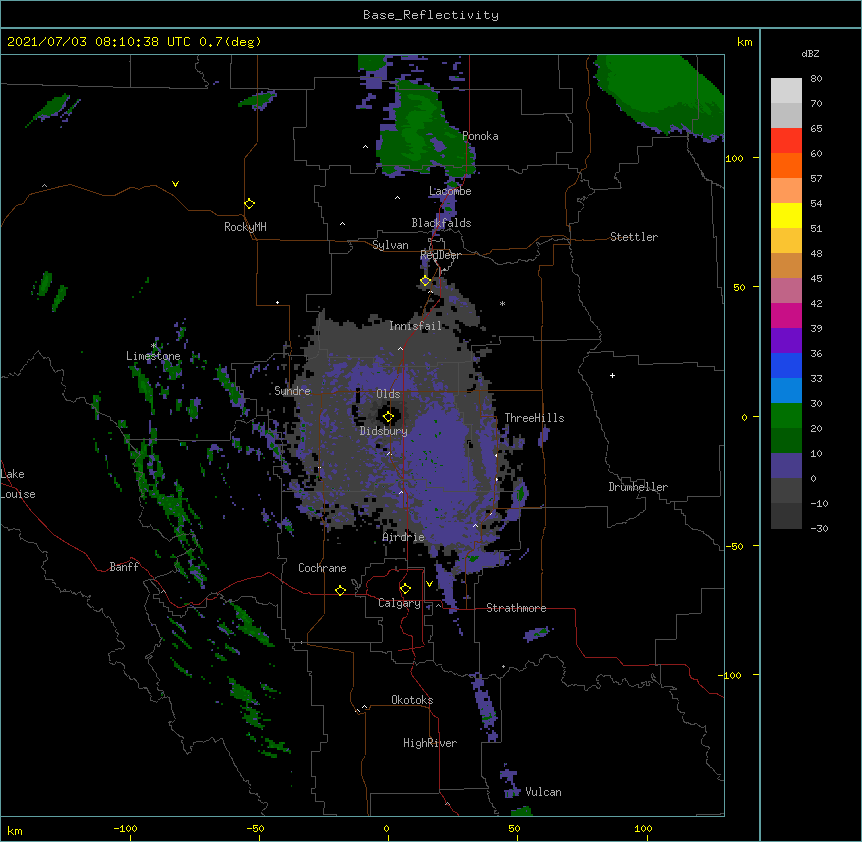Click the 100 tick label on bottom axis
Viewport: 862px width, 842px height.
643,828
